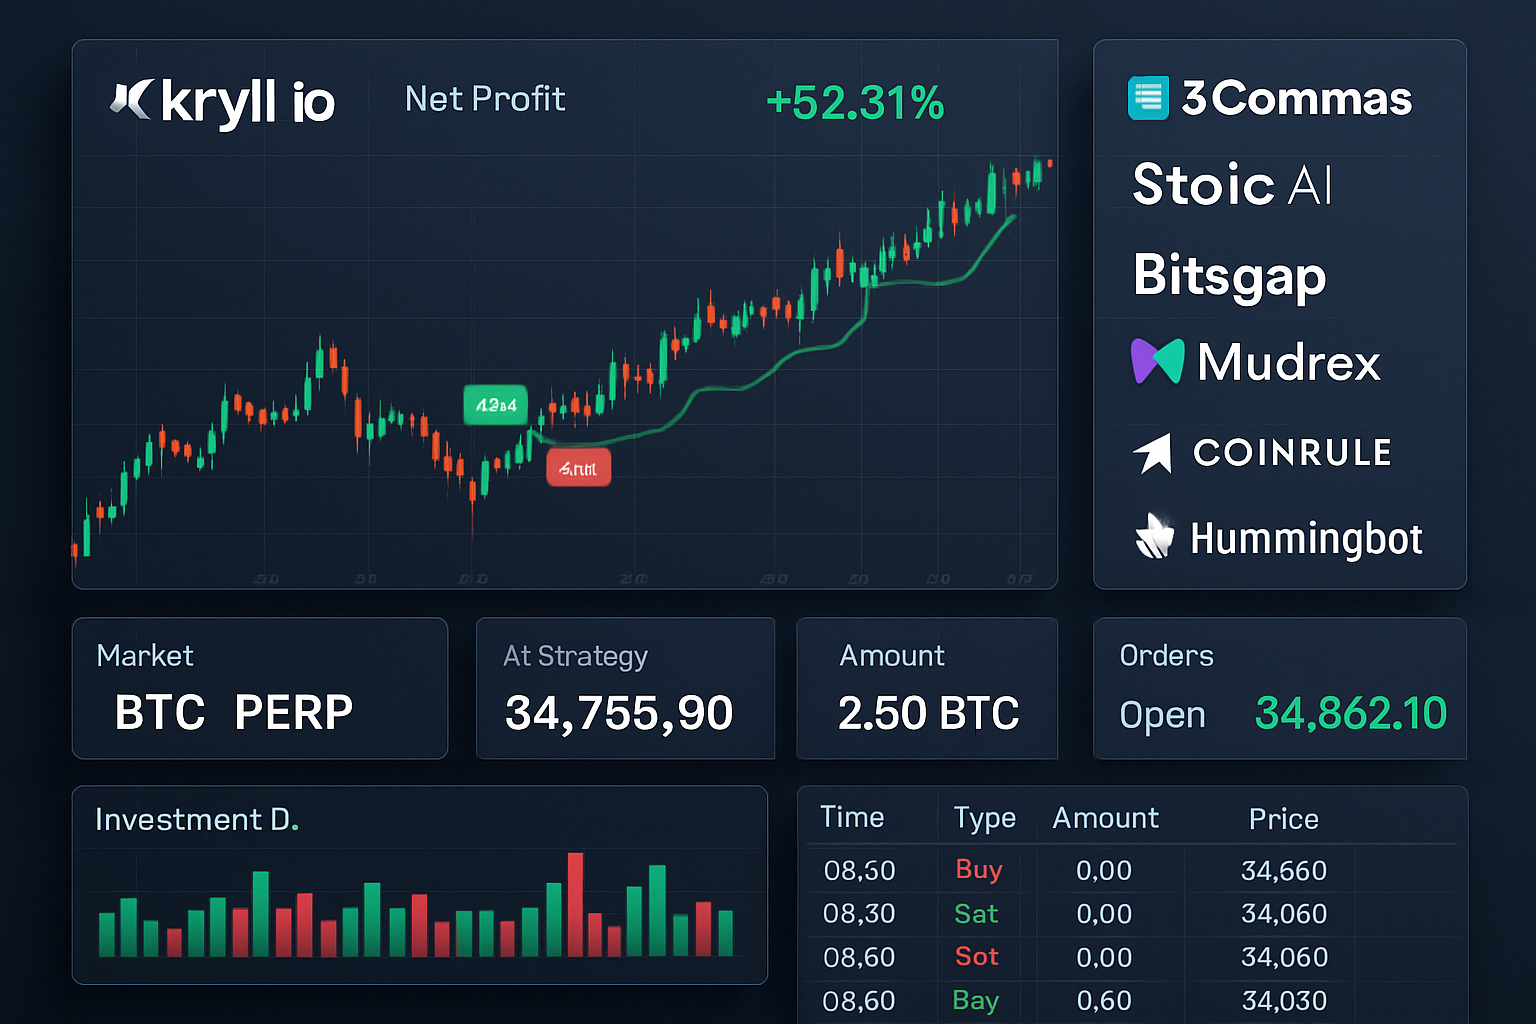1536x1024 pixels.
Task: Open the Market BTC PERP selector
Action: [x=259, y=689]
